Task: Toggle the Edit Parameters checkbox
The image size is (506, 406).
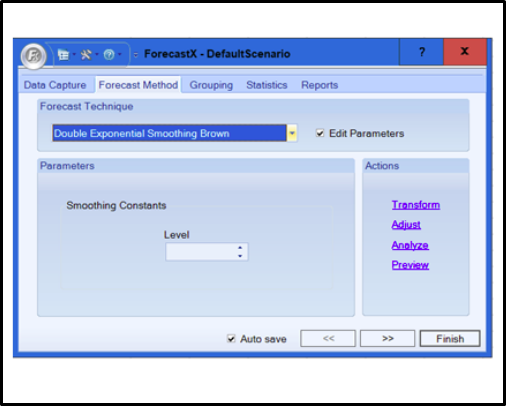Action: coord(320,133)
